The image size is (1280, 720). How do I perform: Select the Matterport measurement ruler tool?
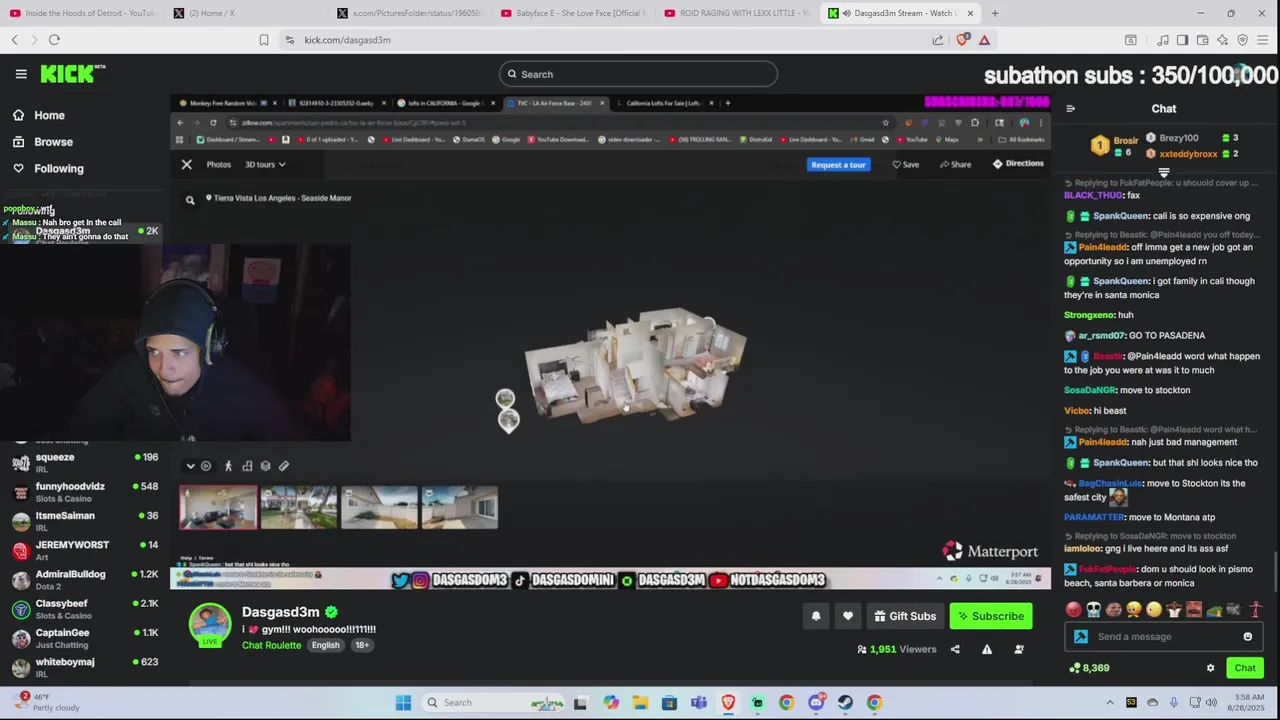point(284,466)
